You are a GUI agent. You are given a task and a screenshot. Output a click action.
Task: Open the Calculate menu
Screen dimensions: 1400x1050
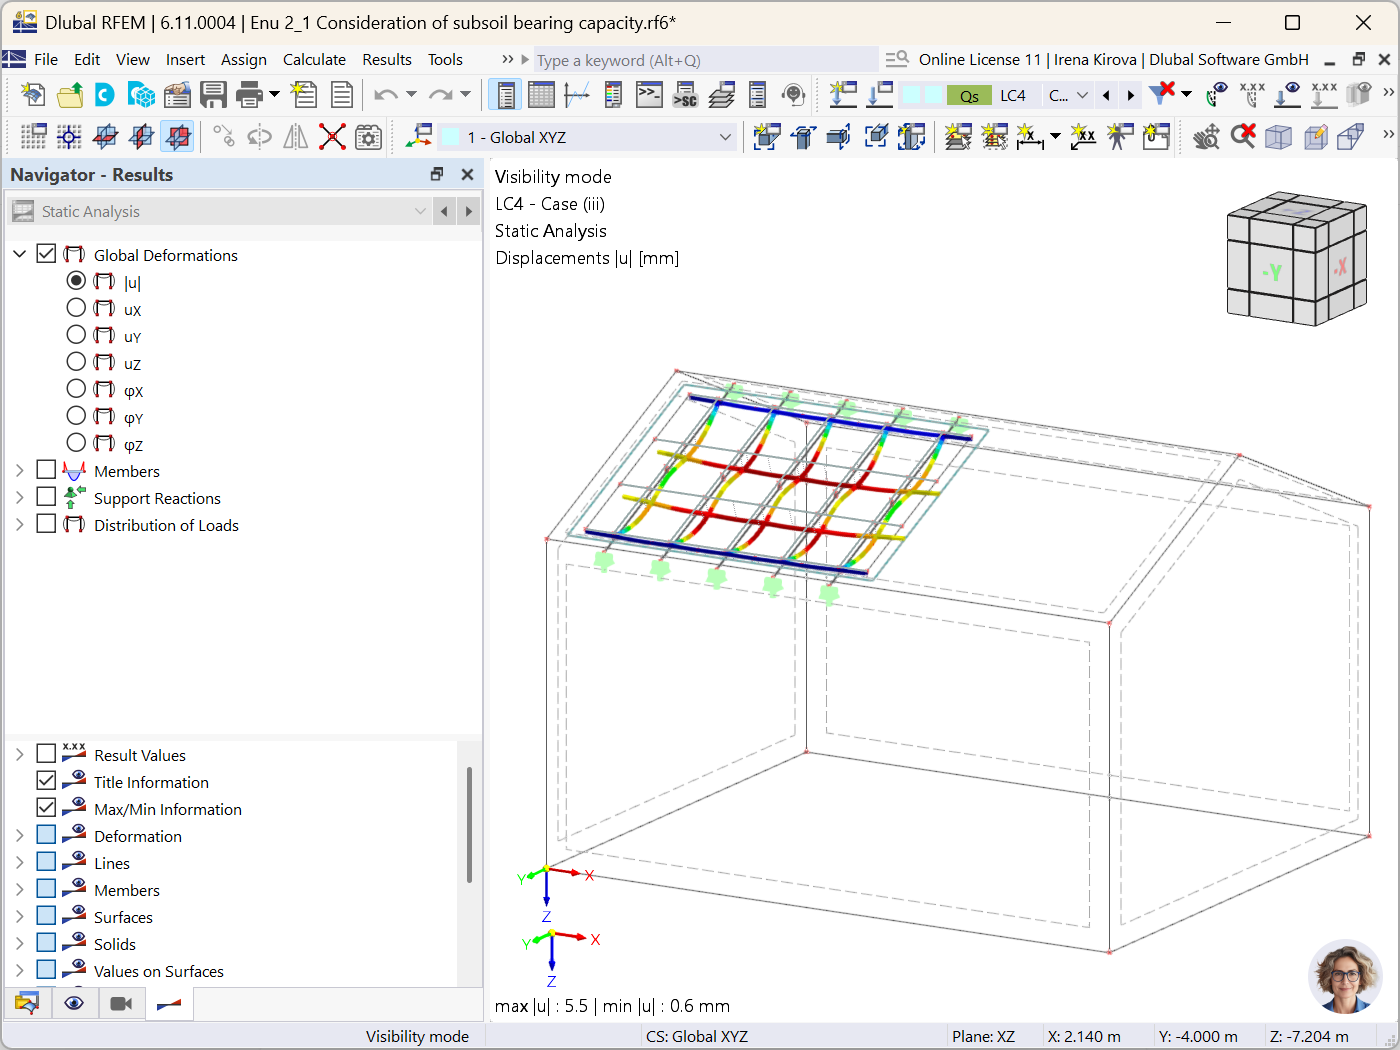[314, 59]
